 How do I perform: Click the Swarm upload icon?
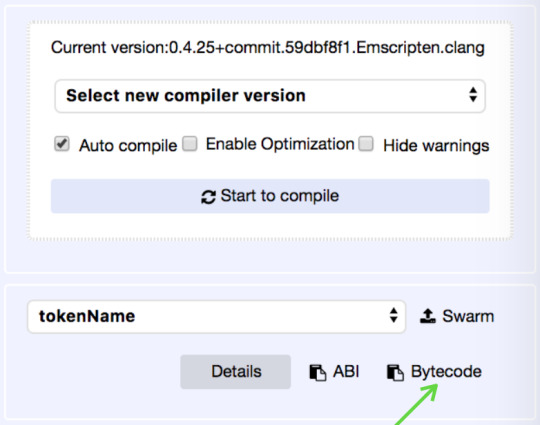(428, 316)
